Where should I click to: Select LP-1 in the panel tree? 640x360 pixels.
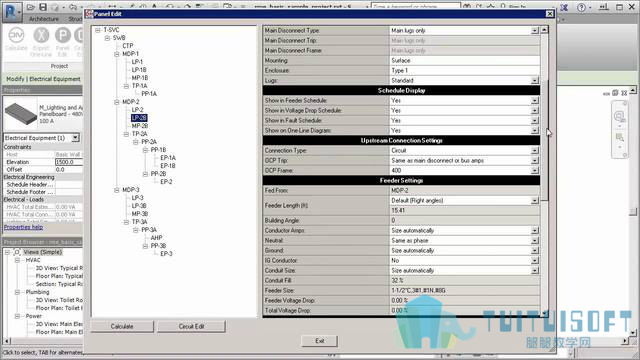click(137, 62)
